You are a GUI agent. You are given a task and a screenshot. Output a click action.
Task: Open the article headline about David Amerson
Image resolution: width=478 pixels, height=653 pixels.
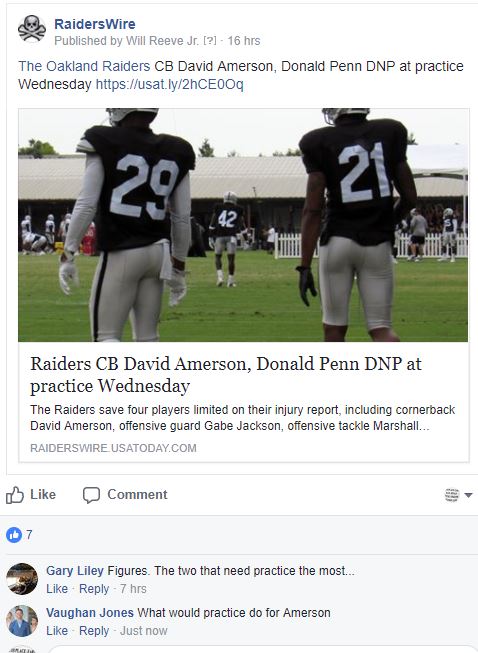pyautogui.click(x=225, y=375)
